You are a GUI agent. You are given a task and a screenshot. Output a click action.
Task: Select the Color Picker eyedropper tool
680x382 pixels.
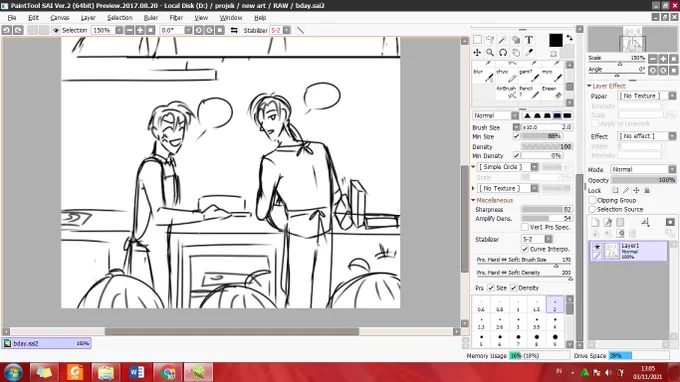tap(529, 53)
